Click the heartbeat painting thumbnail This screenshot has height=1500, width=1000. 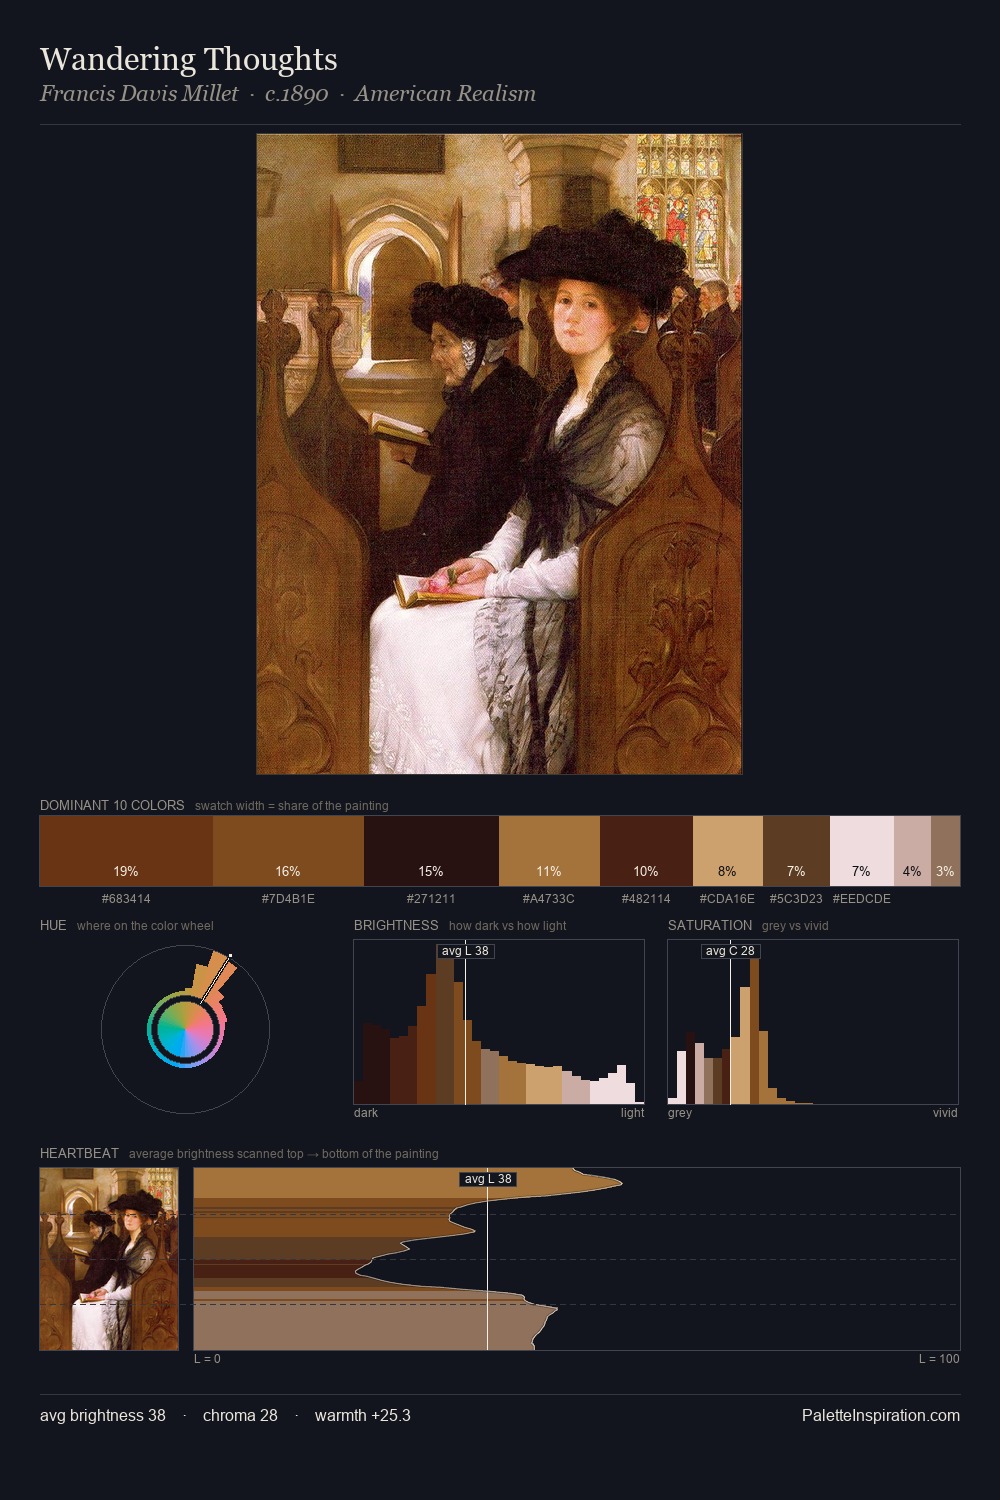(x=109, y=1259)
